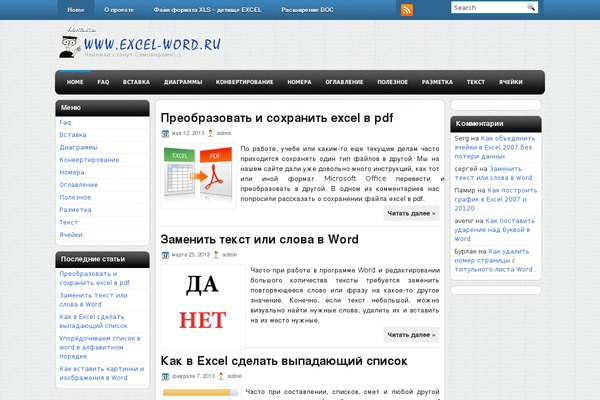Click author icon of the excel-to-pdf post
The width and height of the screenshot is (600, 400).
coord(210,133)
